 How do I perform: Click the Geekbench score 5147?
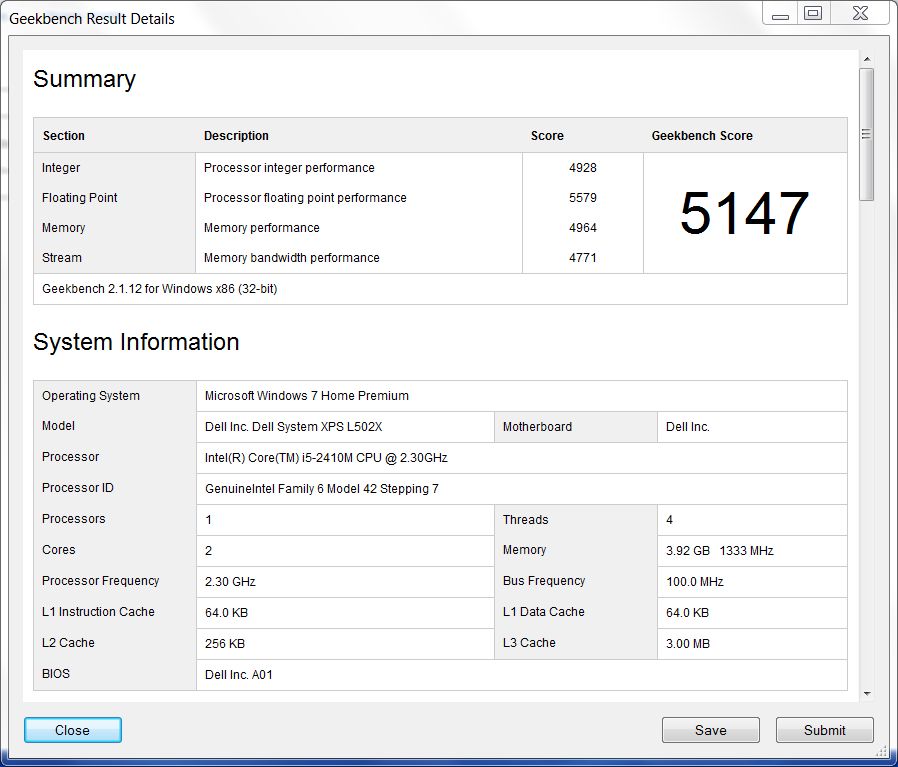pos(745,213)
